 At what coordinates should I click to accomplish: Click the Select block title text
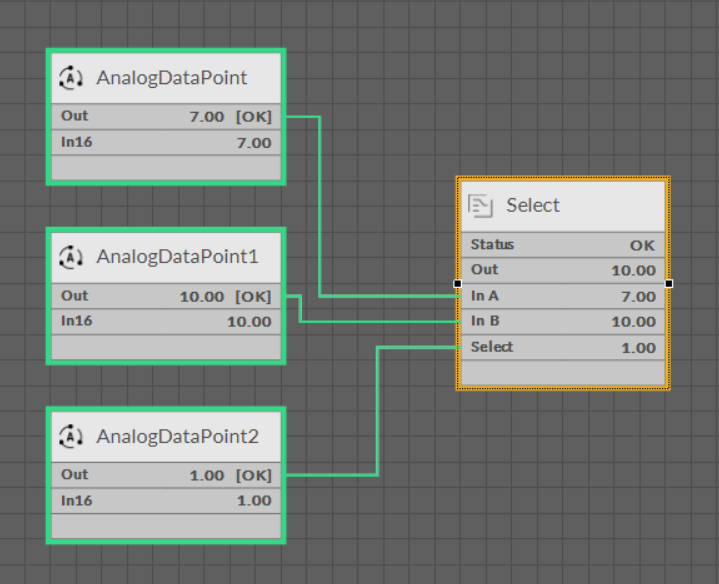tap(532, 206)
